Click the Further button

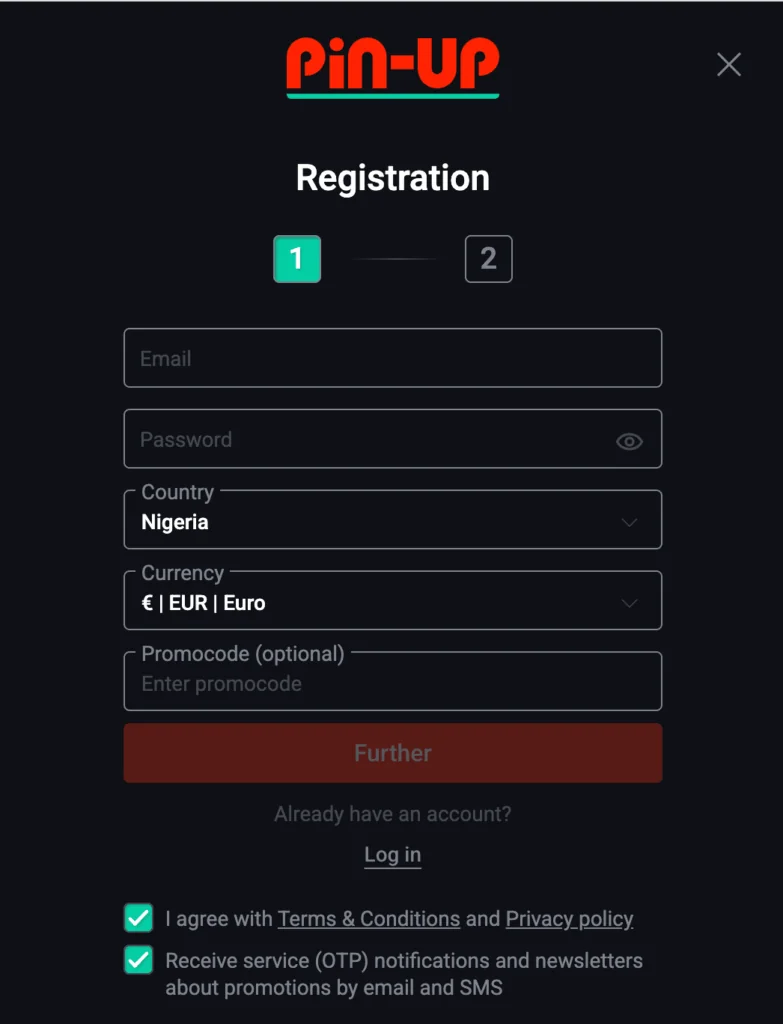coord(392,753)
